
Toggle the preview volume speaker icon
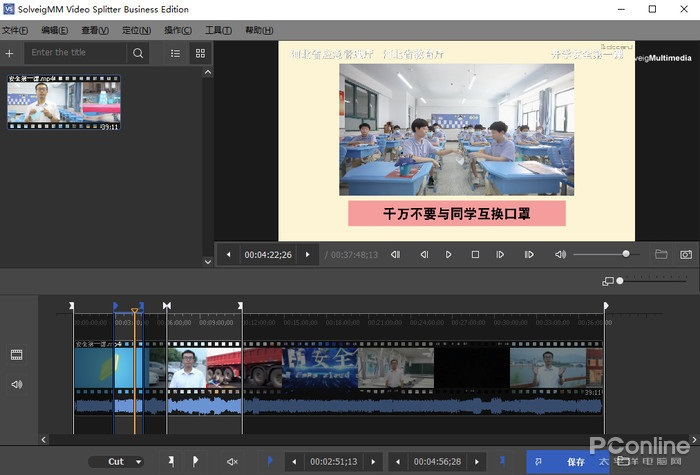coord(560,255)
